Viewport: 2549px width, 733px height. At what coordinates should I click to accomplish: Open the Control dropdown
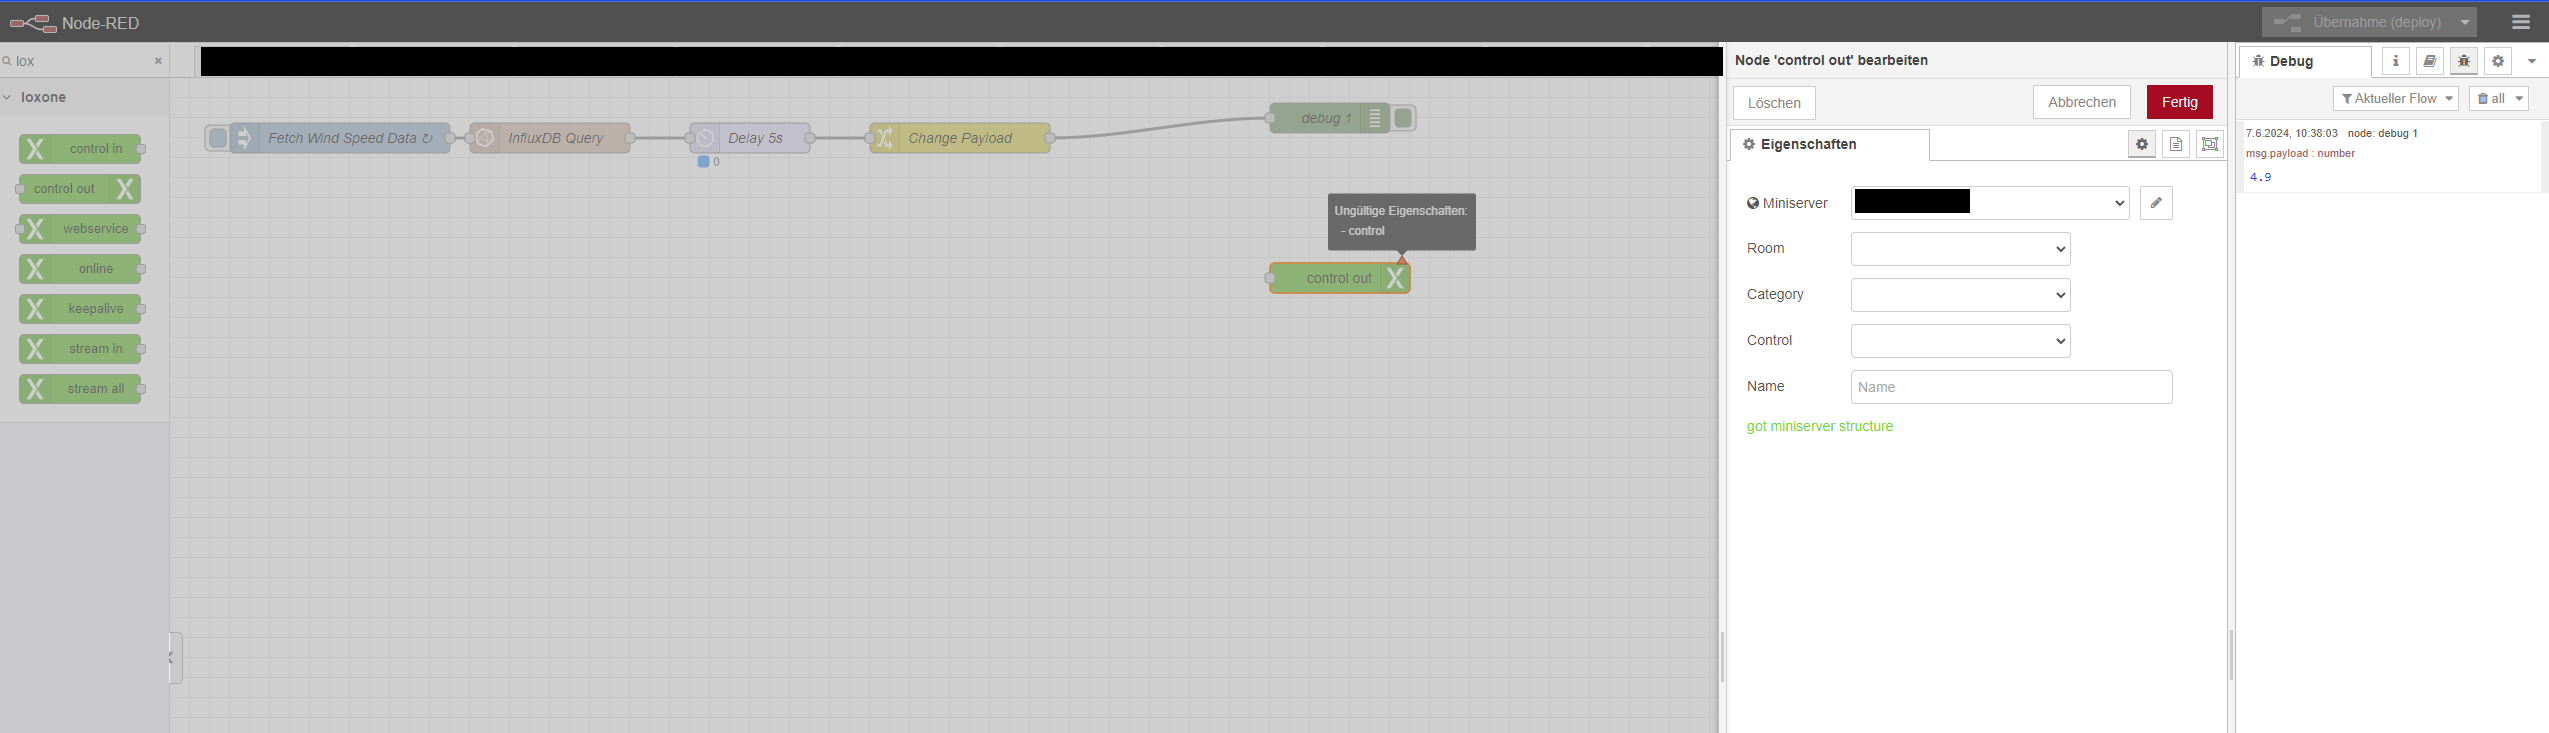(1960, 341)
